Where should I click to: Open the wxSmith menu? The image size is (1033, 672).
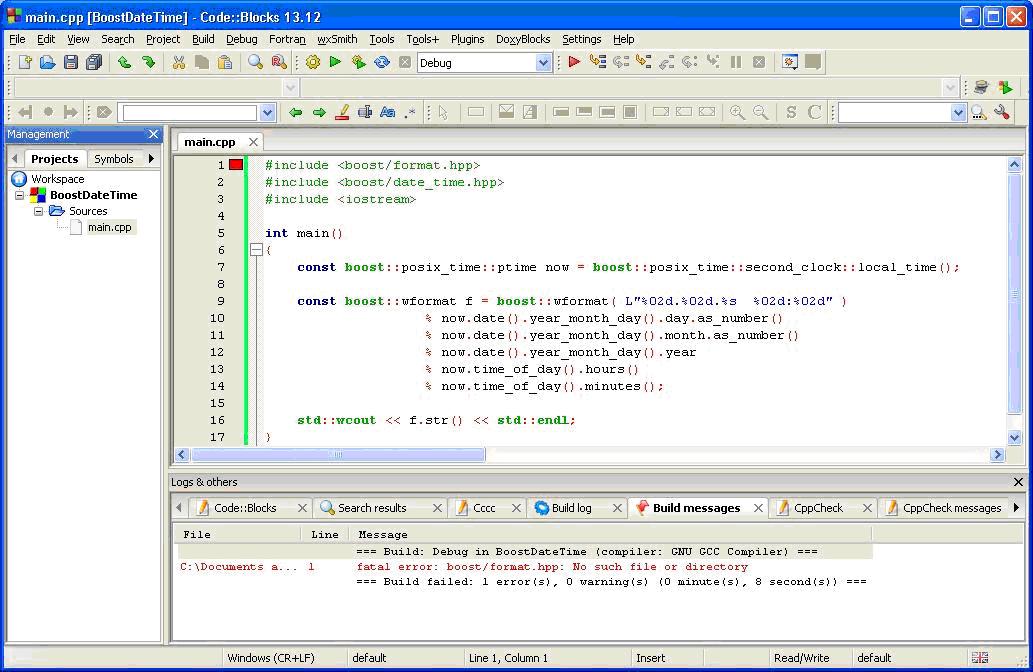[x=337, y=40]
